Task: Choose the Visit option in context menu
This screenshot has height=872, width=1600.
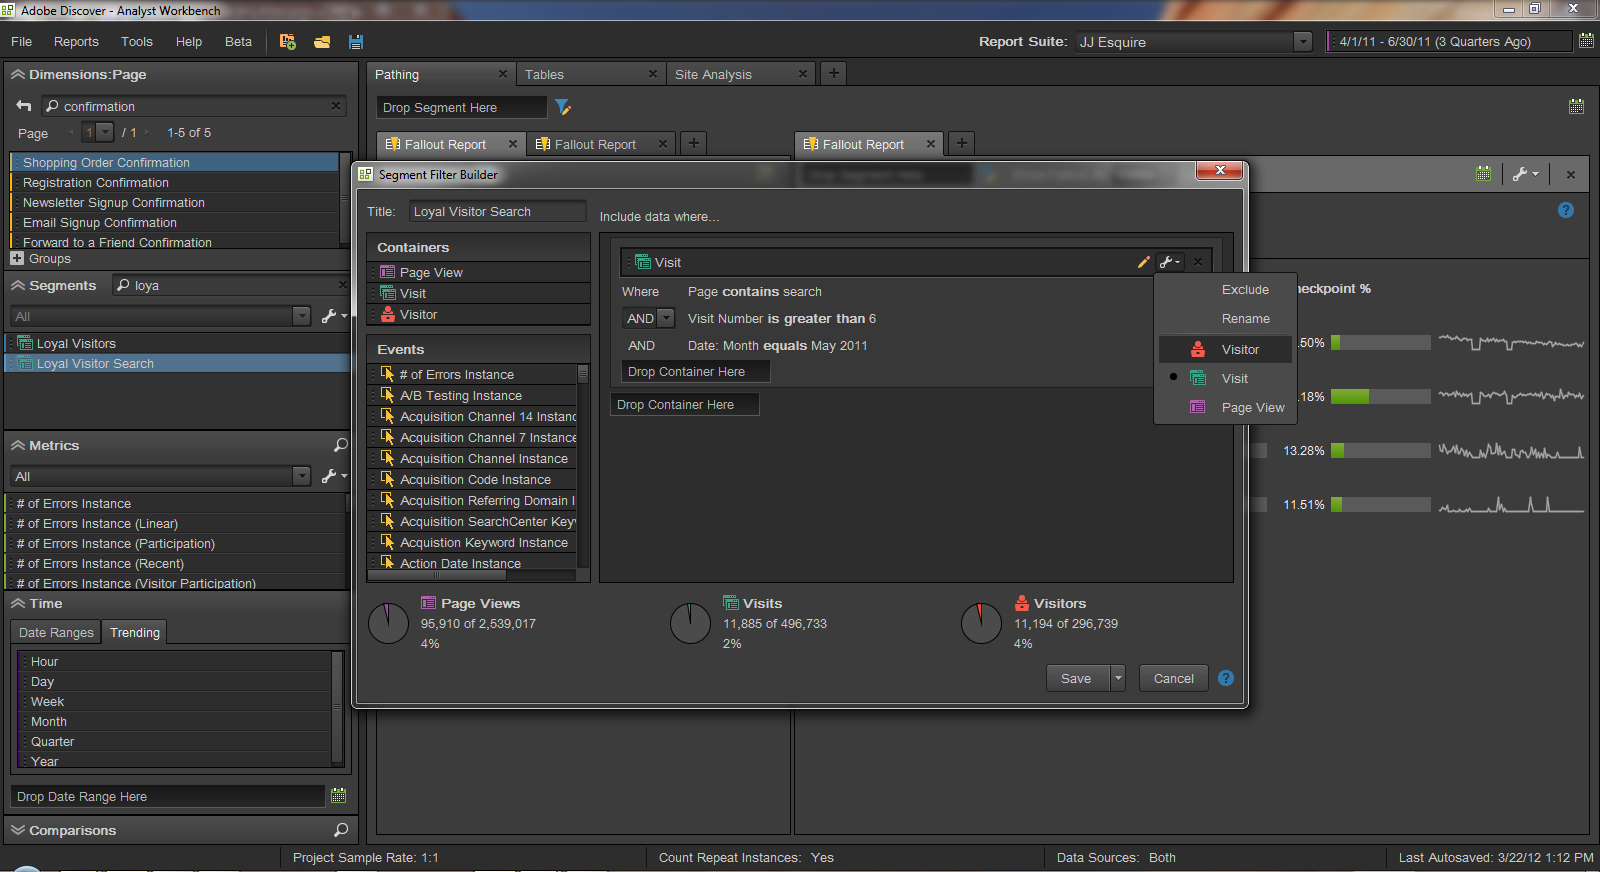Action: [1234, 378]
